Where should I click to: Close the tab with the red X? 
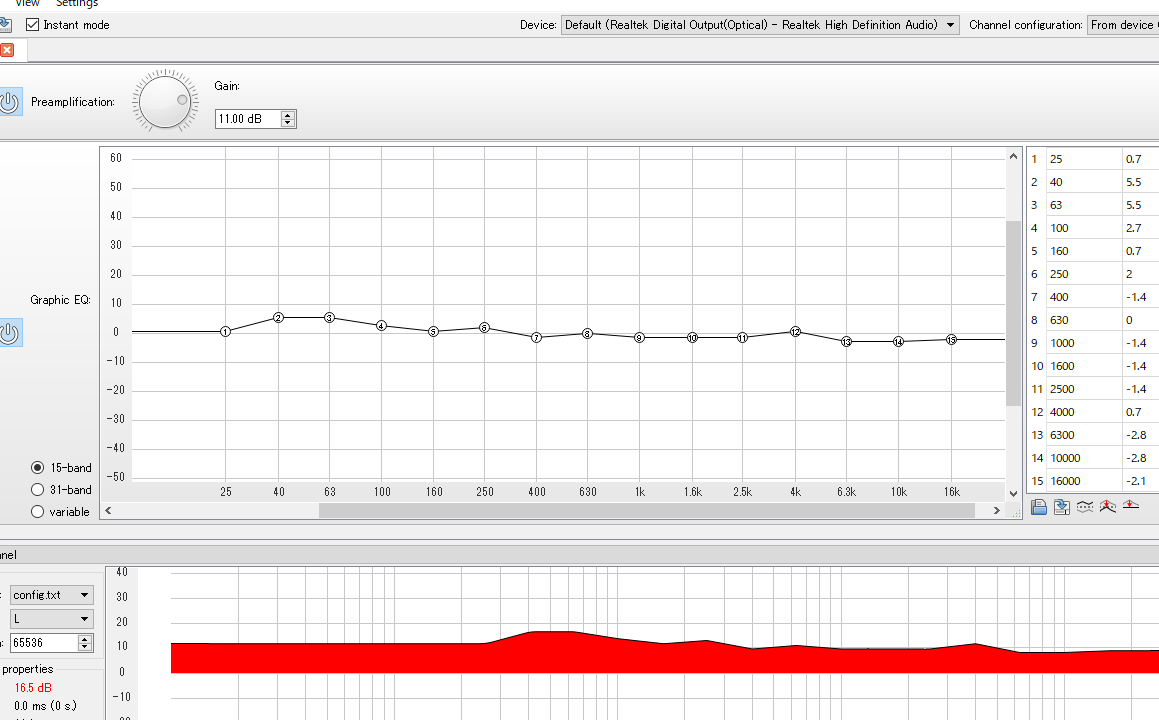click(7, 50)
